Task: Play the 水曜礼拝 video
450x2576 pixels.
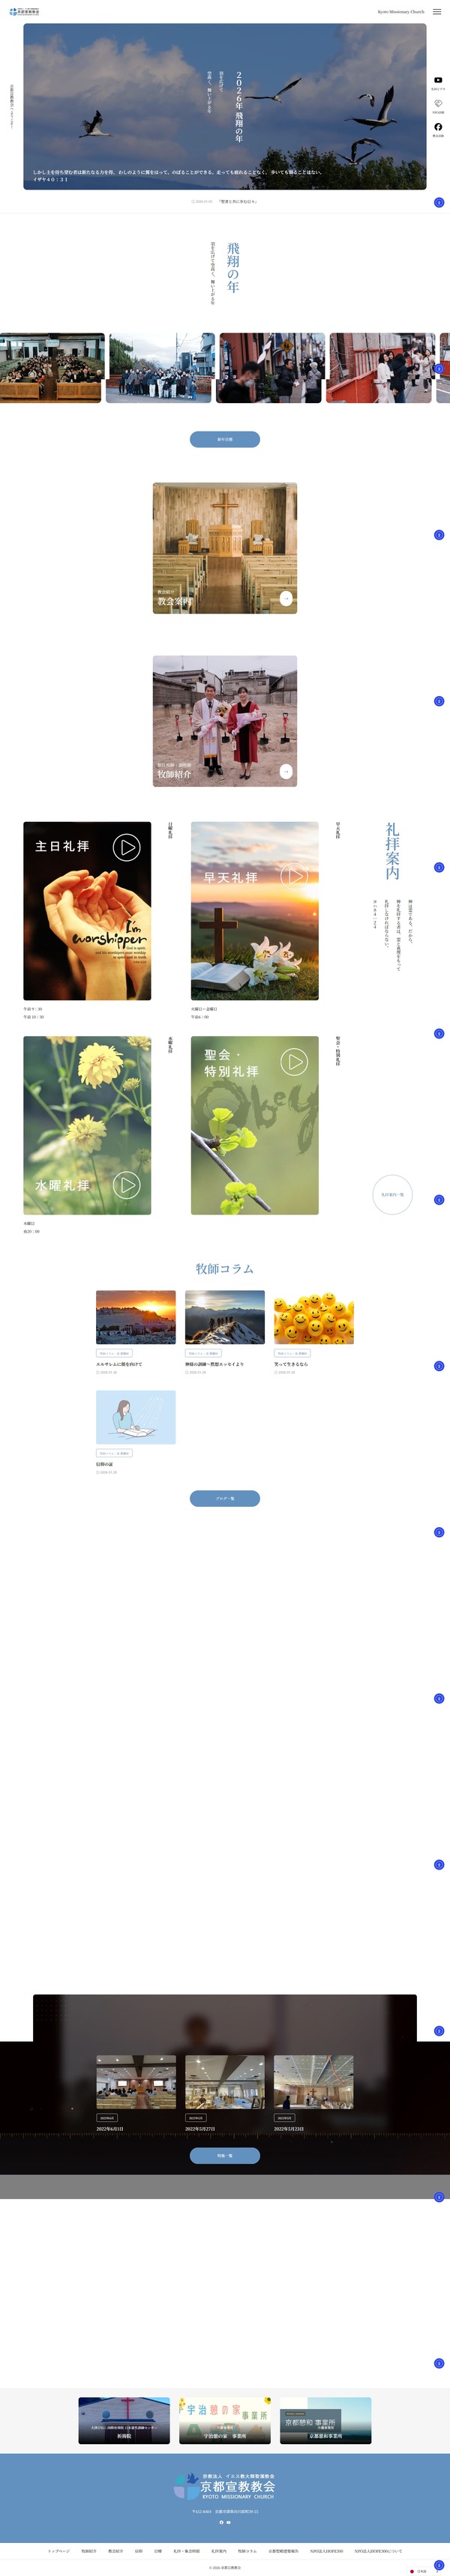Action: click(126, 1185)
